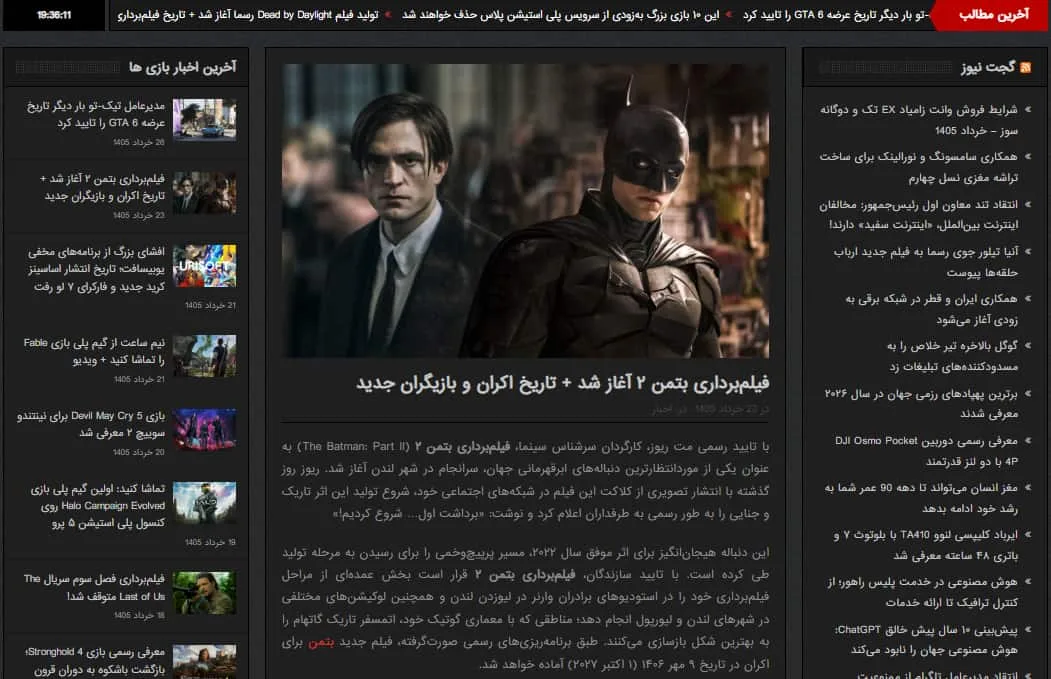Open news about Lenovo TA410 iPad keyboard
The image size is (1051, 679).
click(926, 545)
